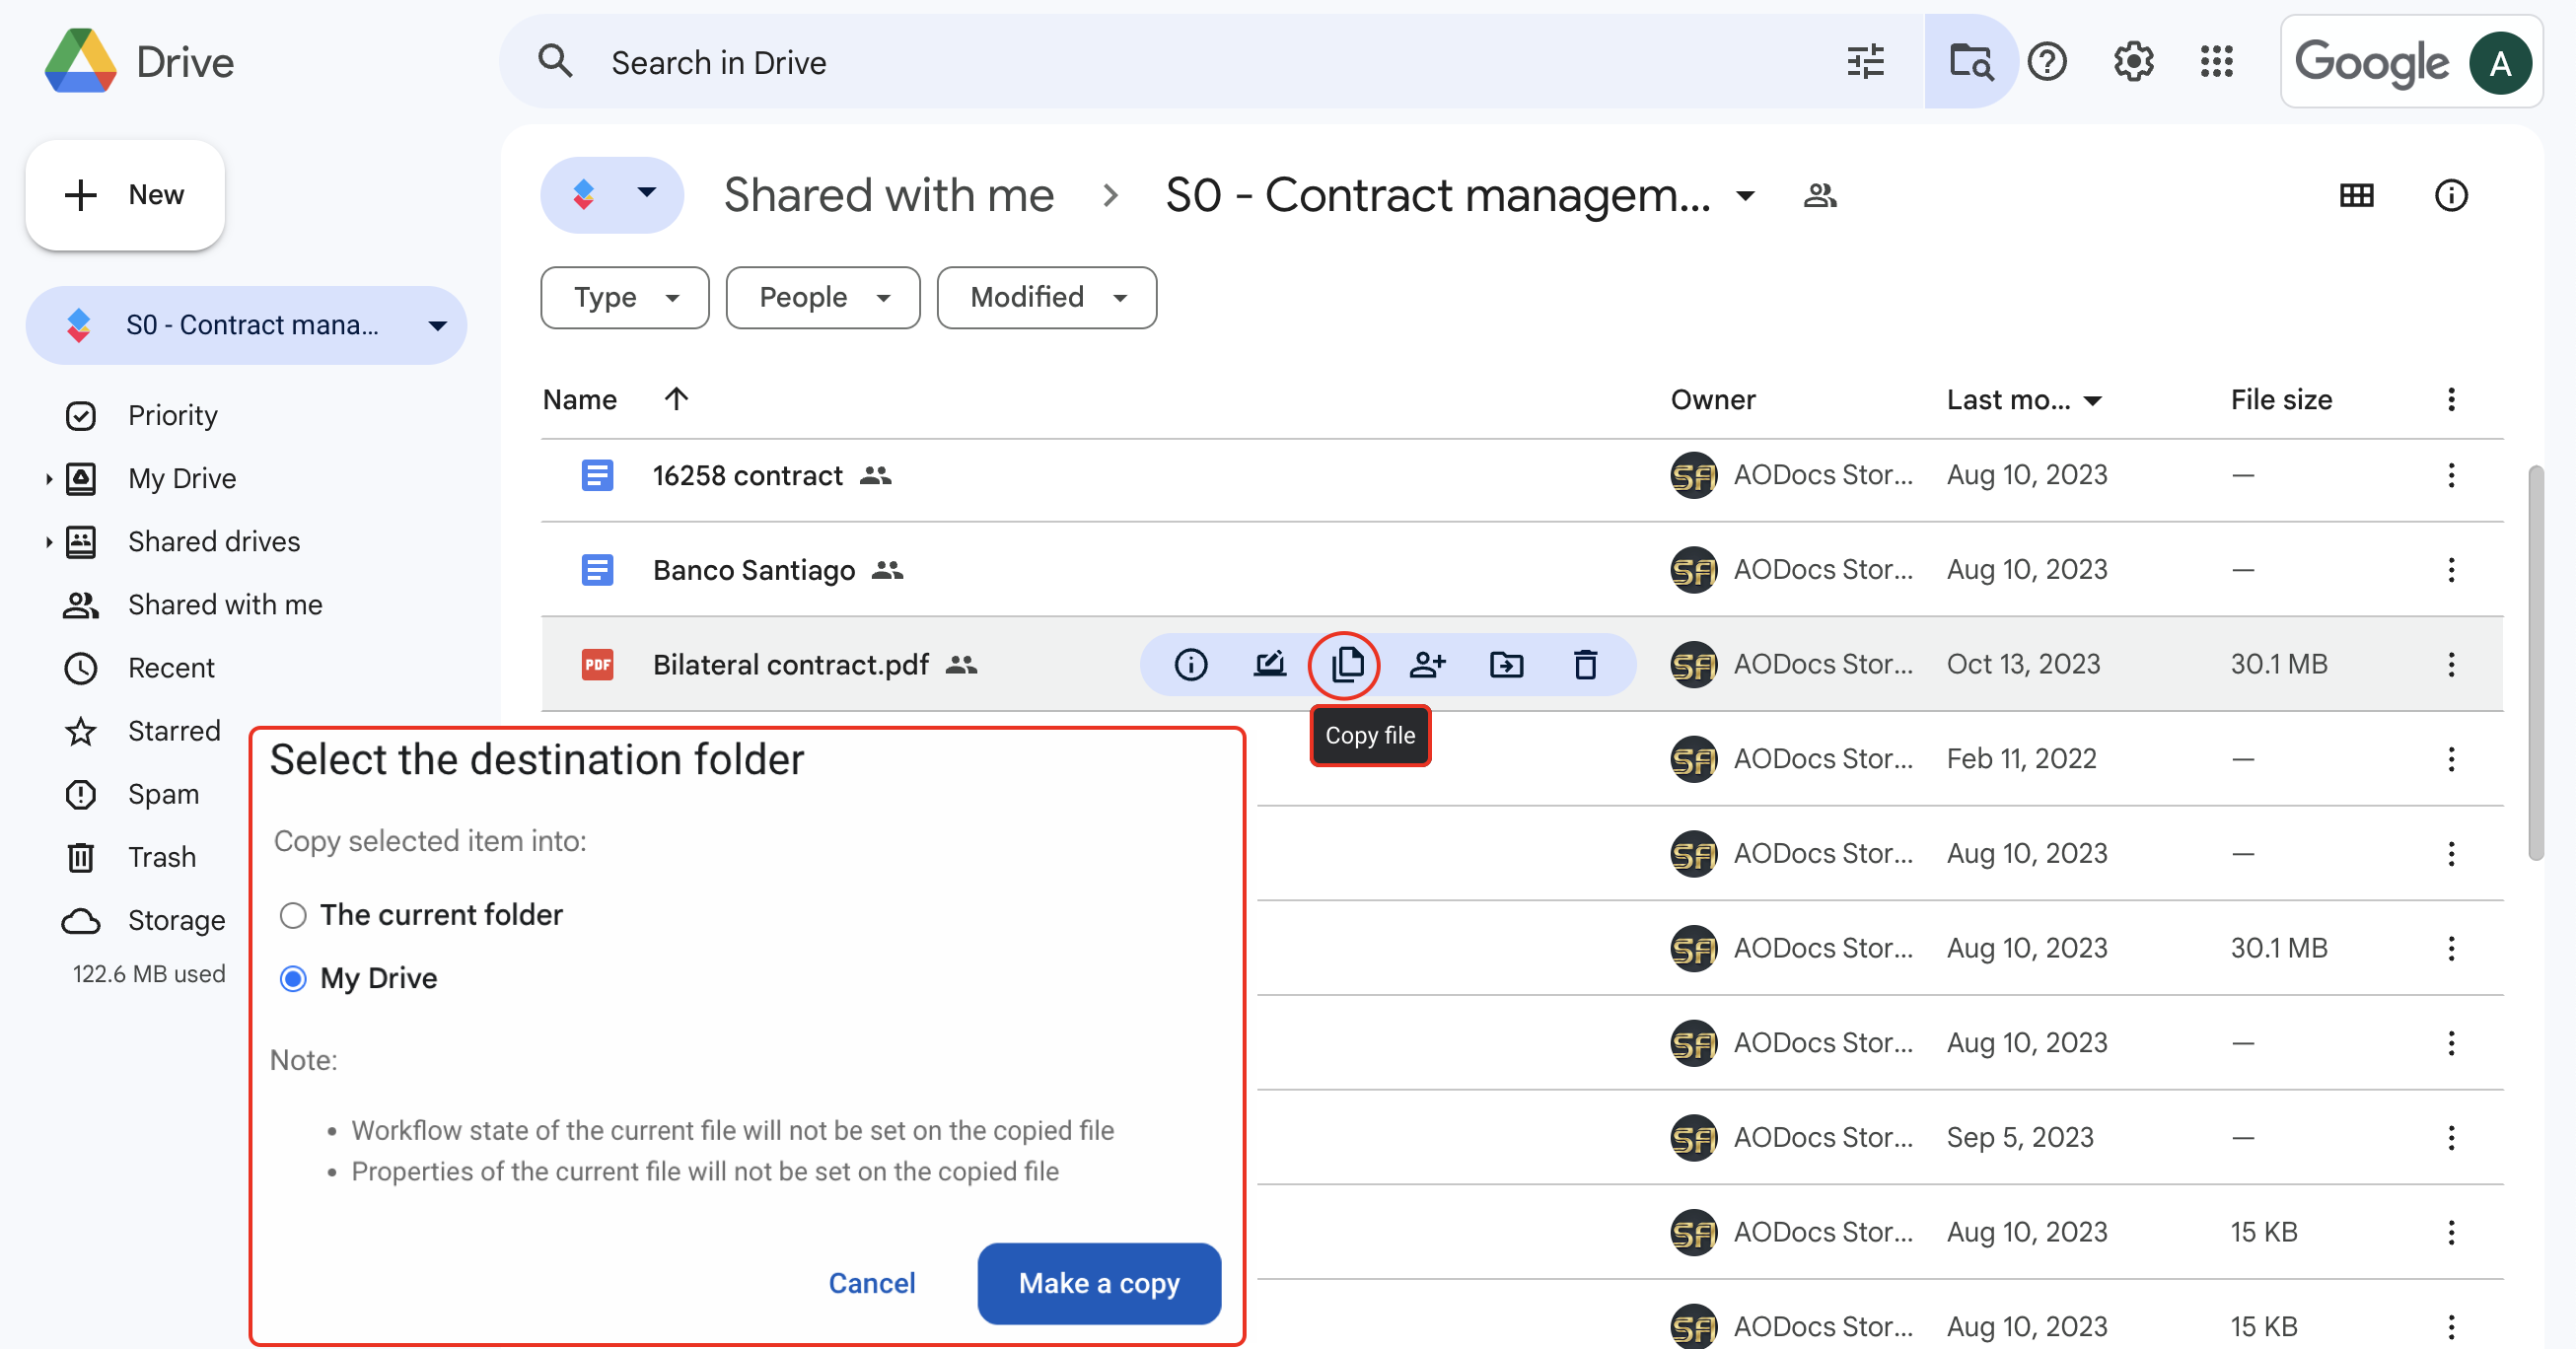Click the Make a copy button
The width and height of the screenshot is (2576, 1349).
click(1098, 1283)
